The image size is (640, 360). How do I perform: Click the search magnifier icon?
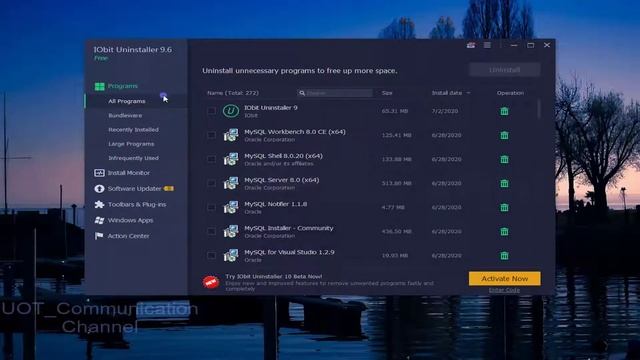[302, 93]
